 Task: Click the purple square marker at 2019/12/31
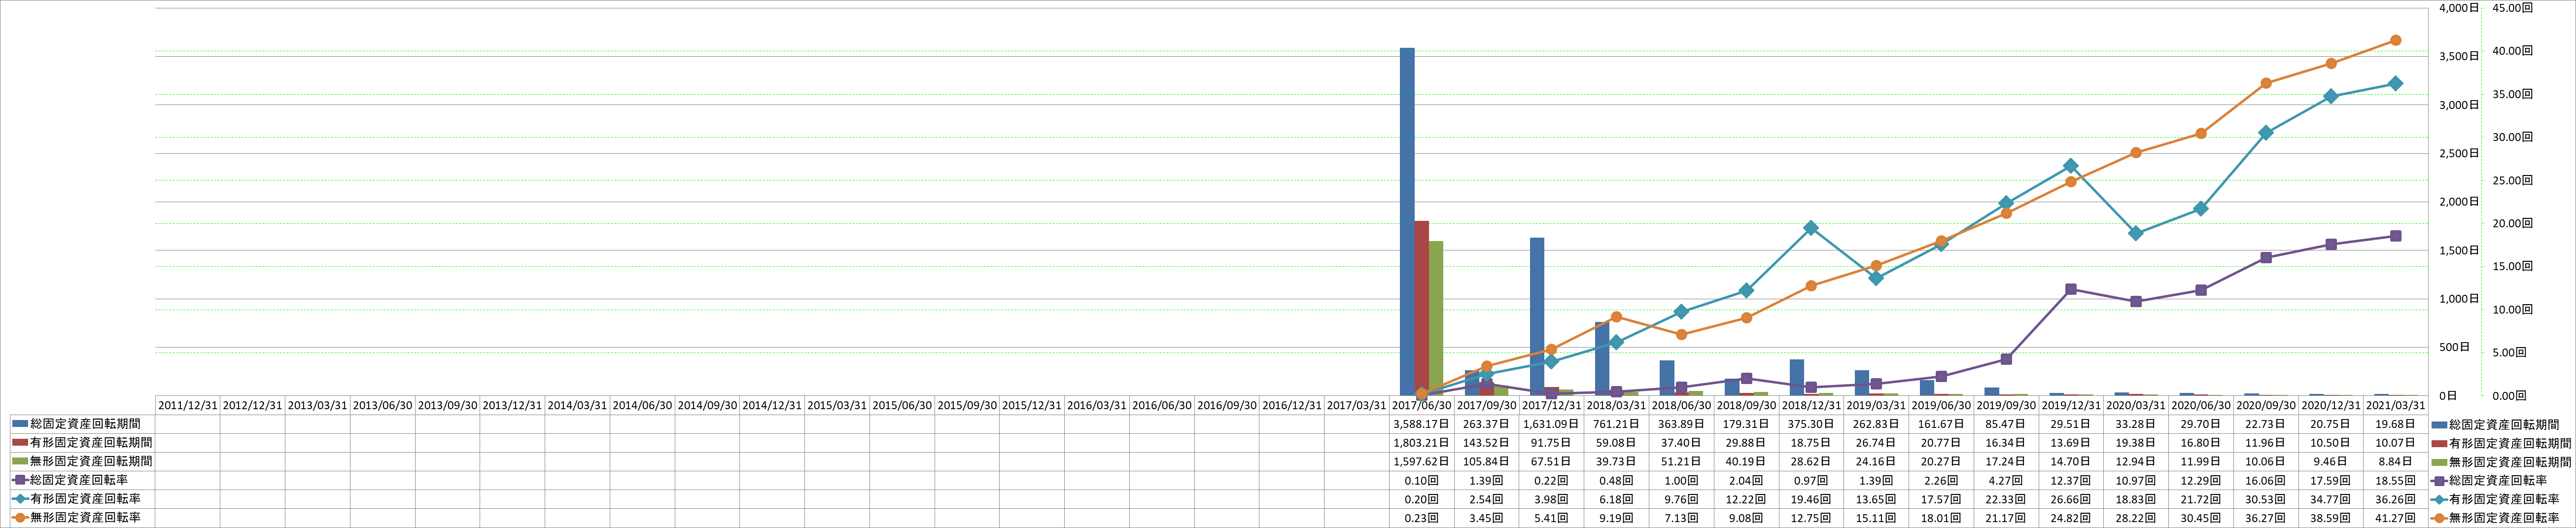2070,289
